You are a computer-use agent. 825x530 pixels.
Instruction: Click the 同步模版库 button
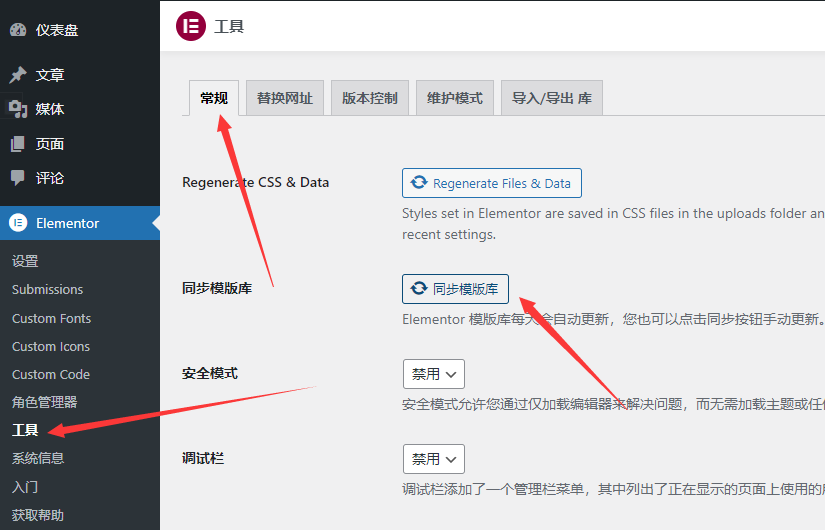(456, 289)
